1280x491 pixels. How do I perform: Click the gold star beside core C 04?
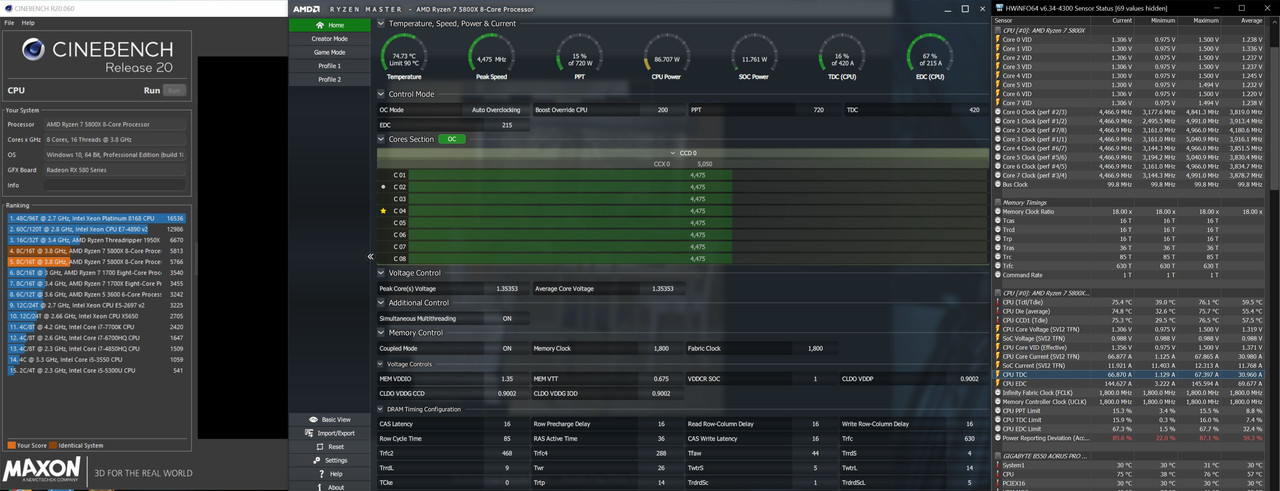[x=383, y=211]
